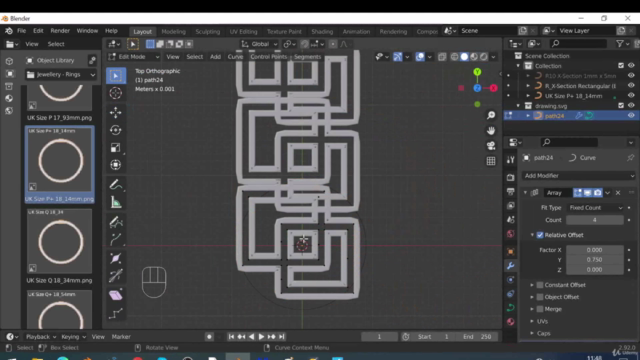This screenshot has width=640, height=360.
Task: Select UK Size Q 18_34 ring thumbnail
Action: point(60,242)
